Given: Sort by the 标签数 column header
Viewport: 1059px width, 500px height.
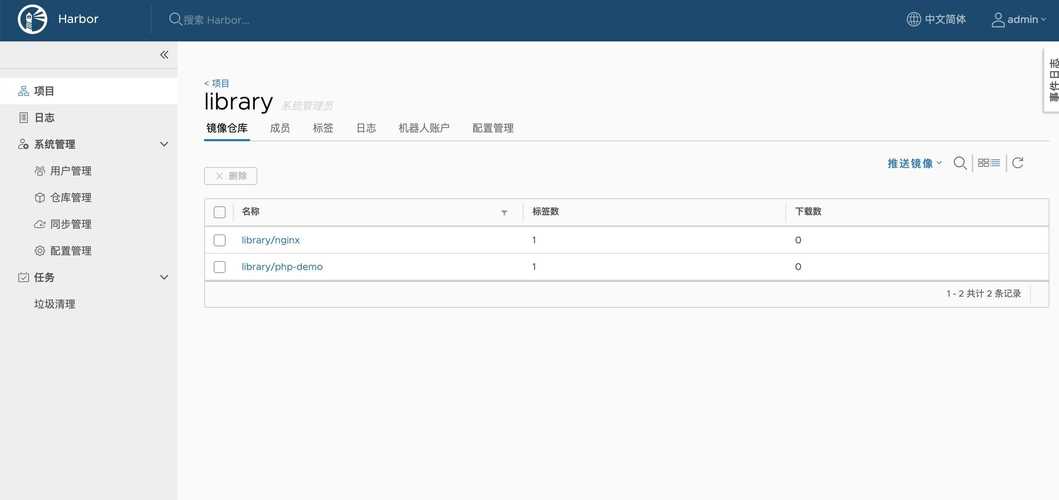Looking at the screenshot, I should point(546,211).
